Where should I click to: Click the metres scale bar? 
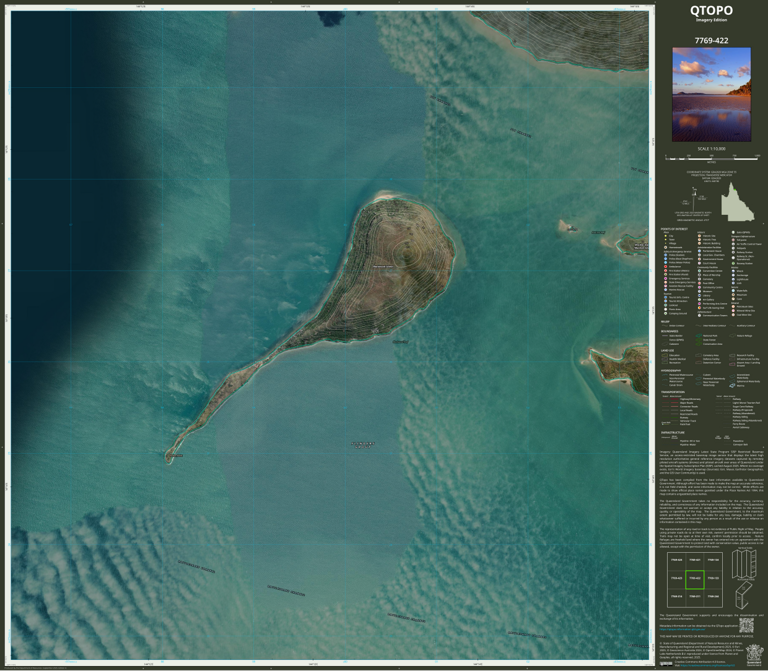pyautogui.click(x=712, y=158)
